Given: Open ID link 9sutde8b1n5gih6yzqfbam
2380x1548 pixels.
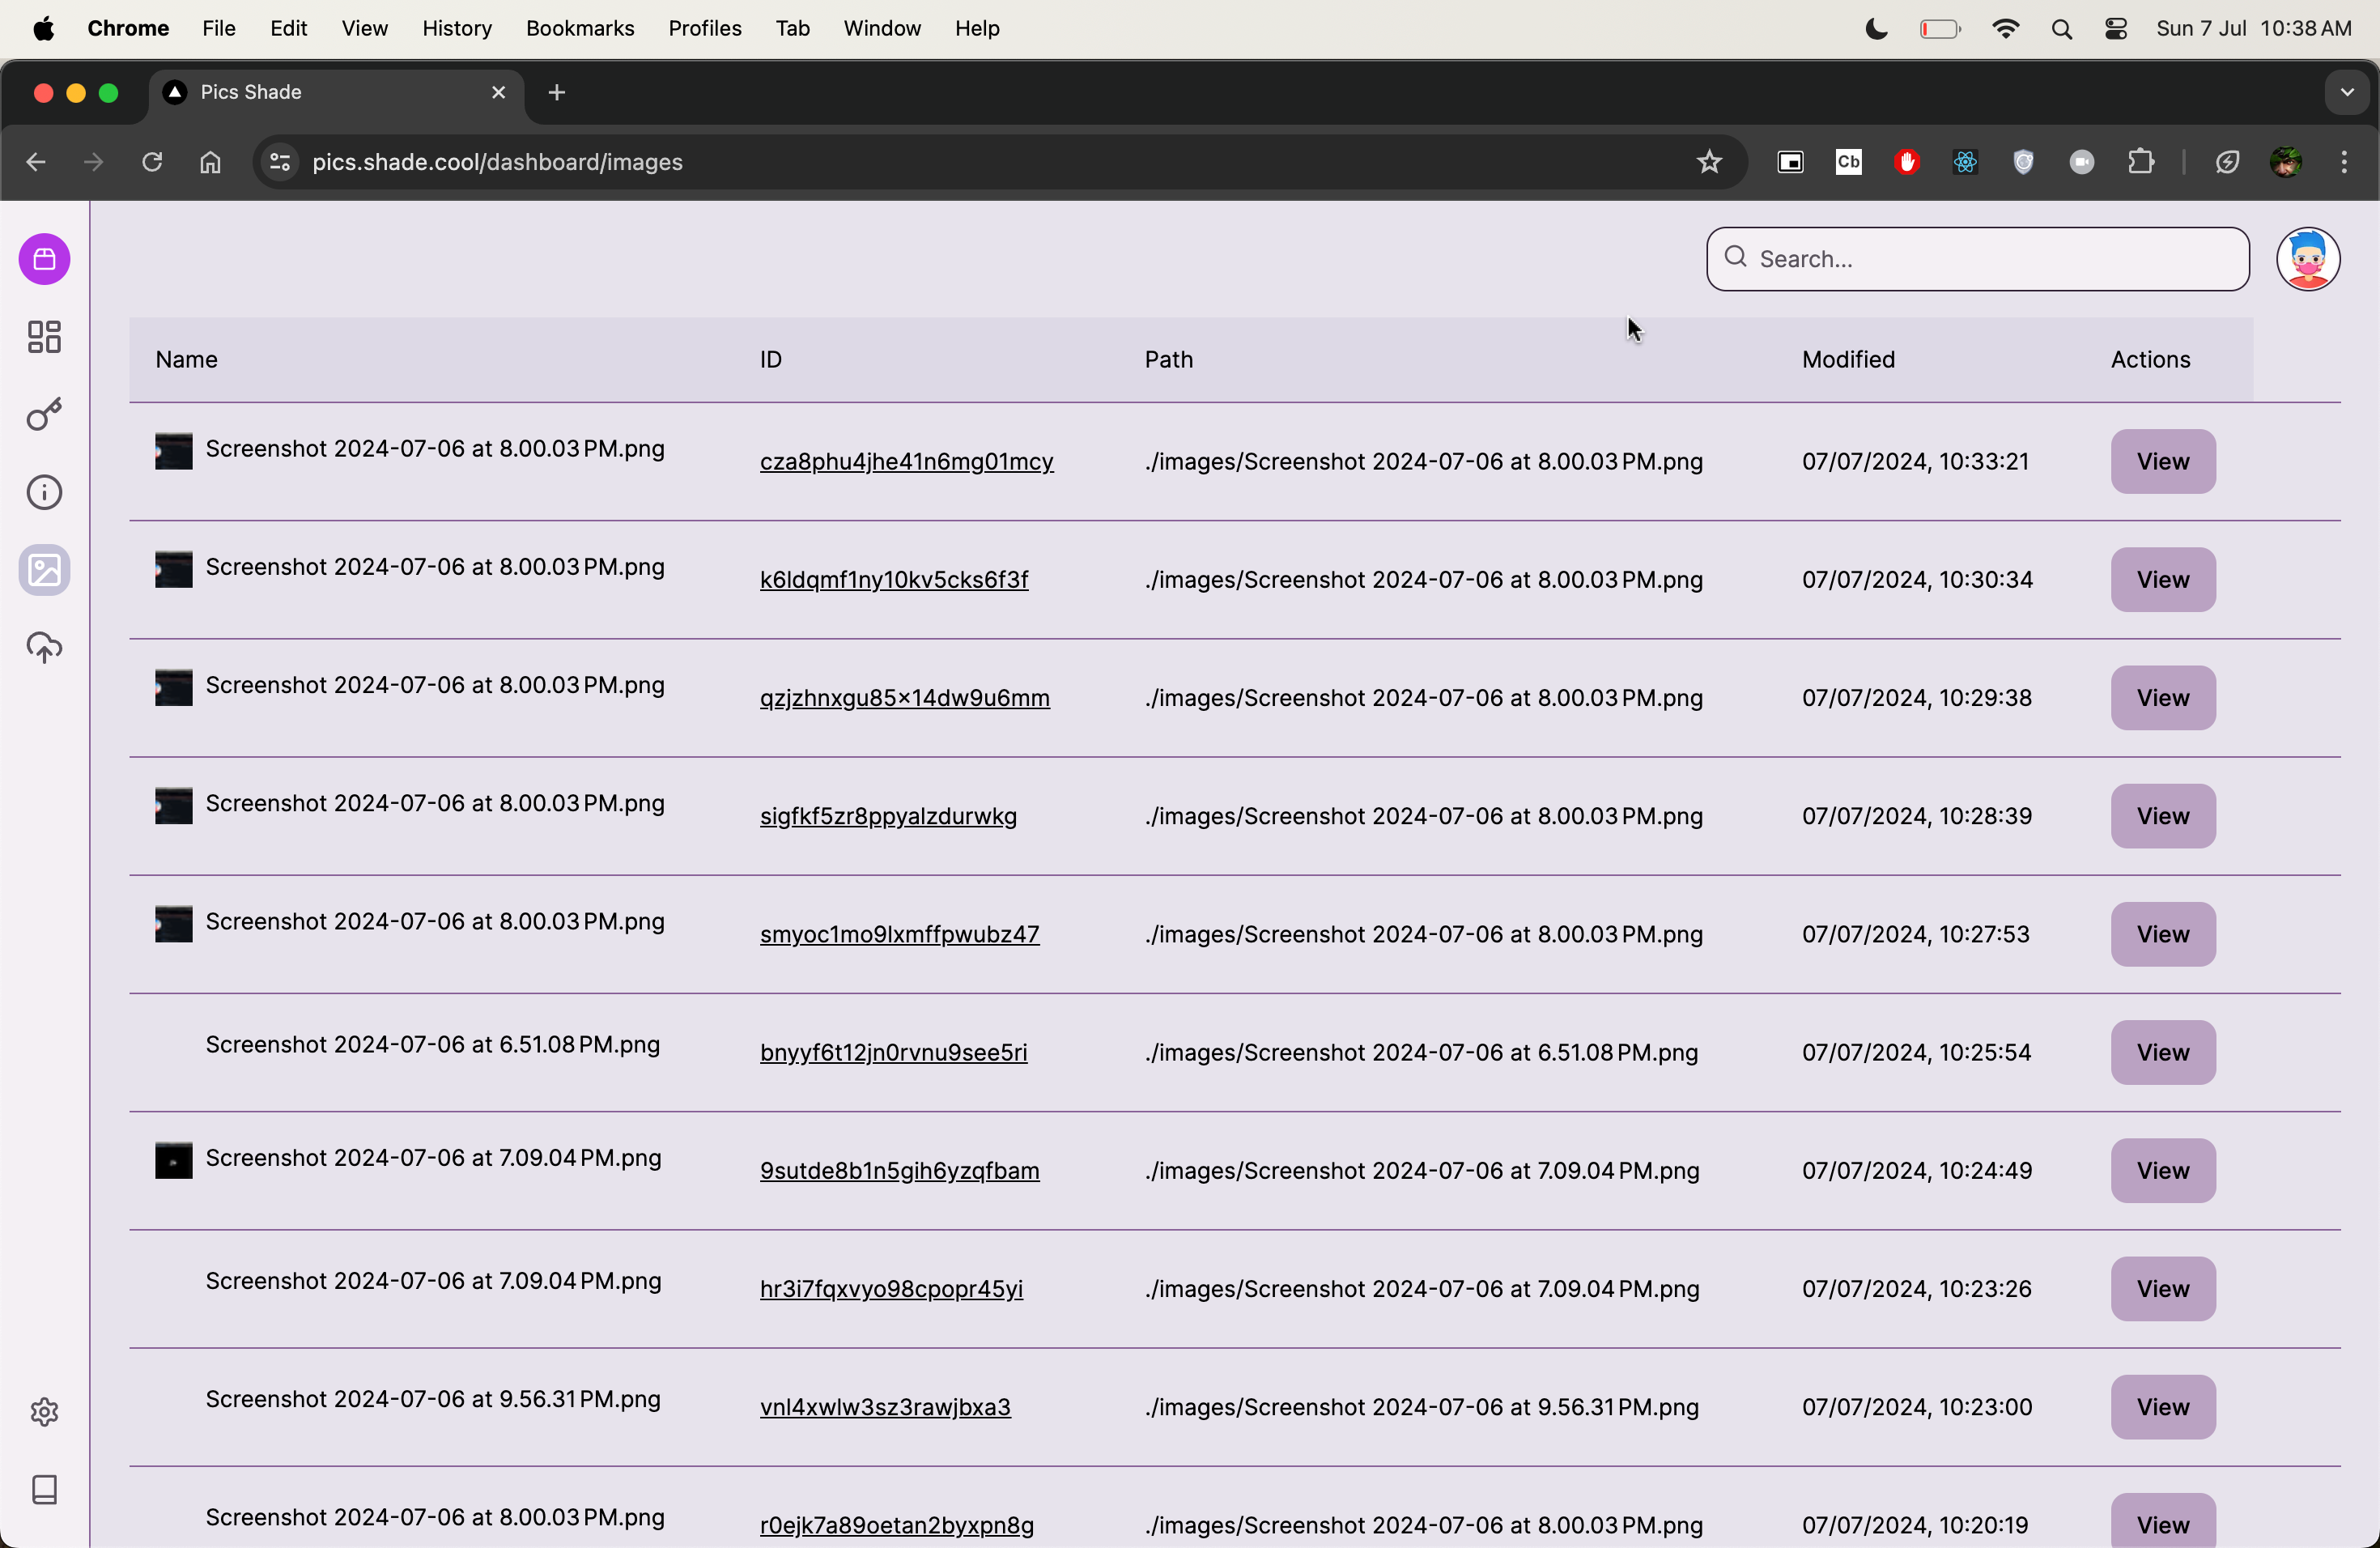Looking at the screenshot, I should [899, 1170].
